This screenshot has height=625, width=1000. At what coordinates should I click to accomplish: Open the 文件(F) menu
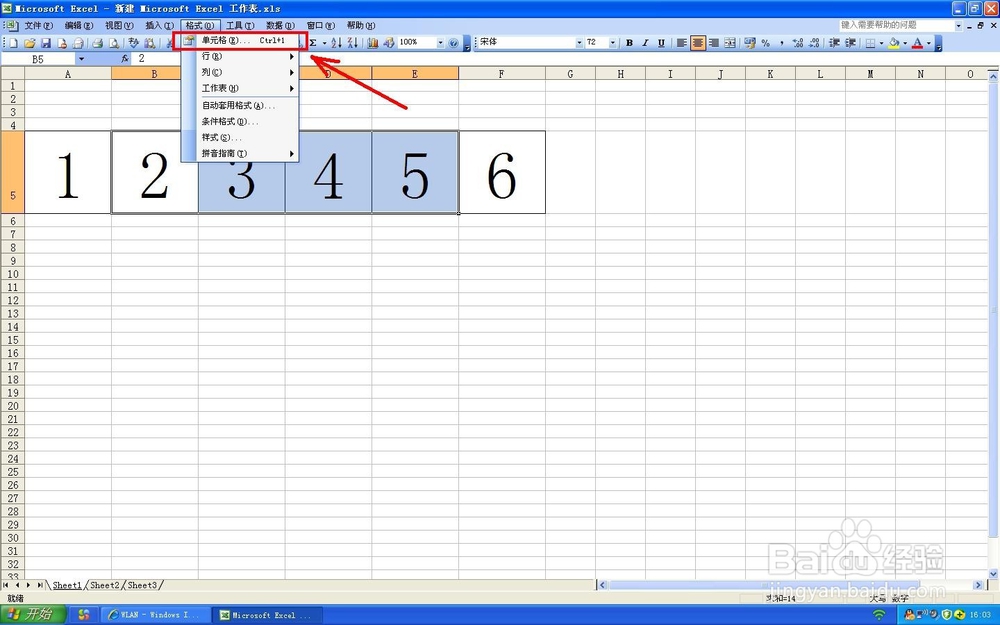tap(38, 26)
